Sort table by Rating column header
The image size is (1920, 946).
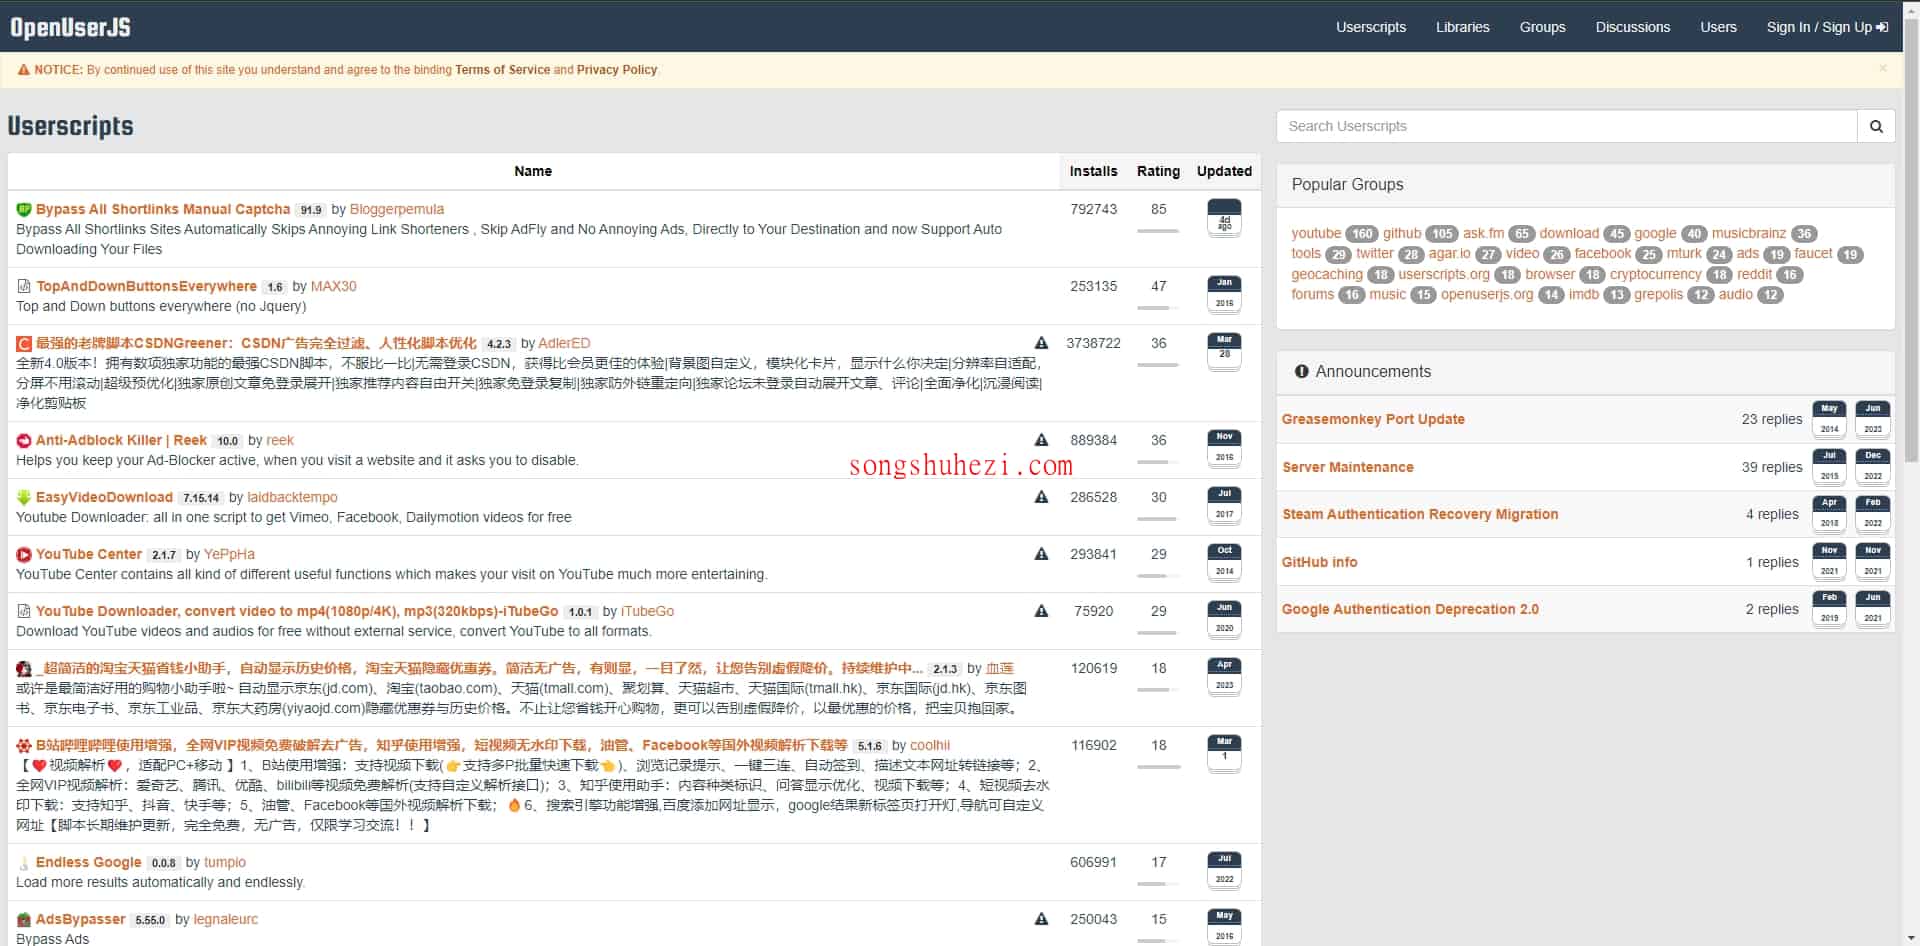coord(1158,171)
